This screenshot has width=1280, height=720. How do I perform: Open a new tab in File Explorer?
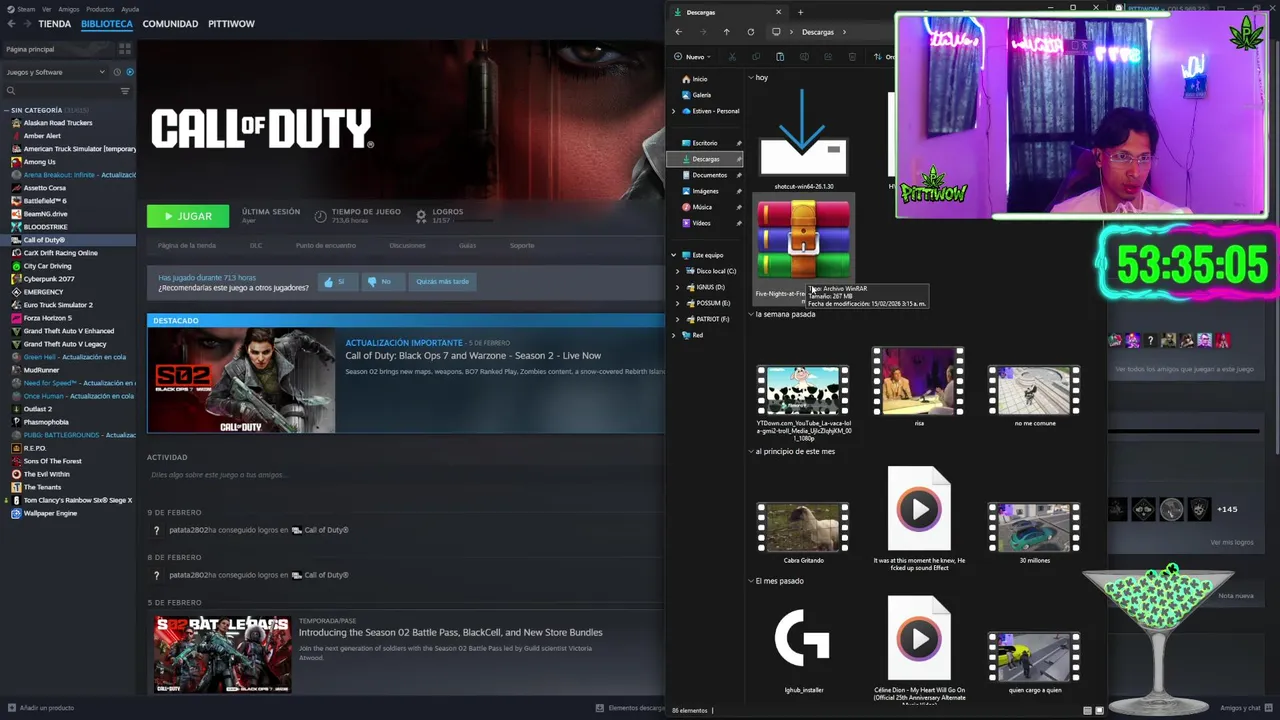[x=800, y=12]
